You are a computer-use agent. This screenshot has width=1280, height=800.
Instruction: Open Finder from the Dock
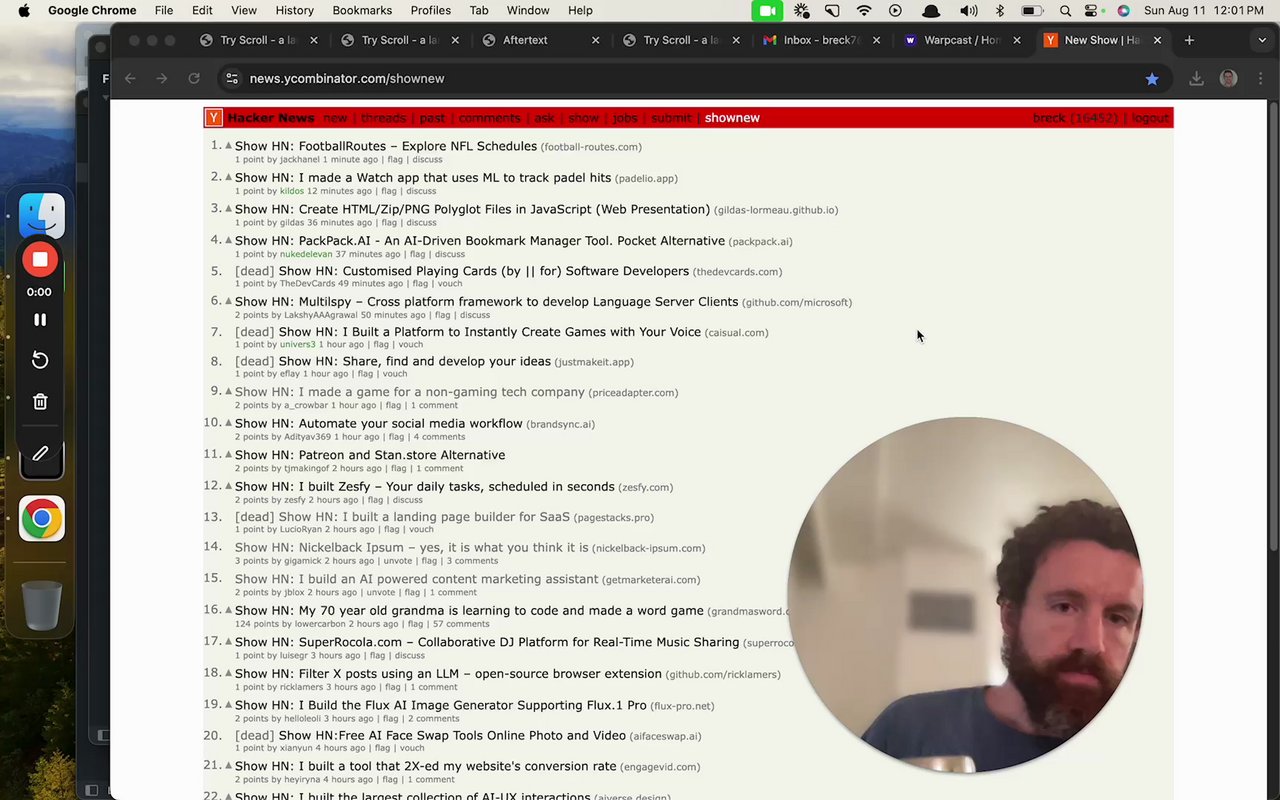tap(42, 216)
